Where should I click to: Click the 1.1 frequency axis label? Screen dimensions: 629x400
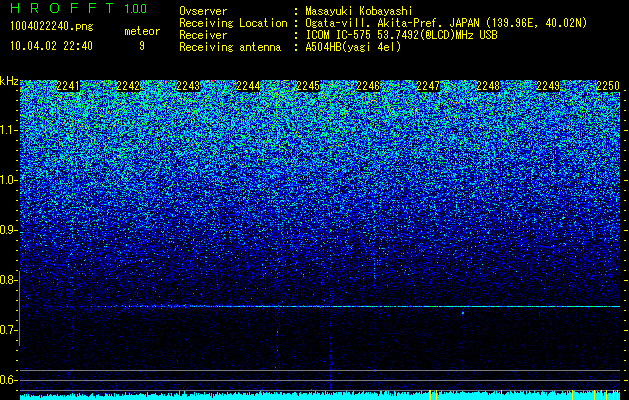(8, 130)
